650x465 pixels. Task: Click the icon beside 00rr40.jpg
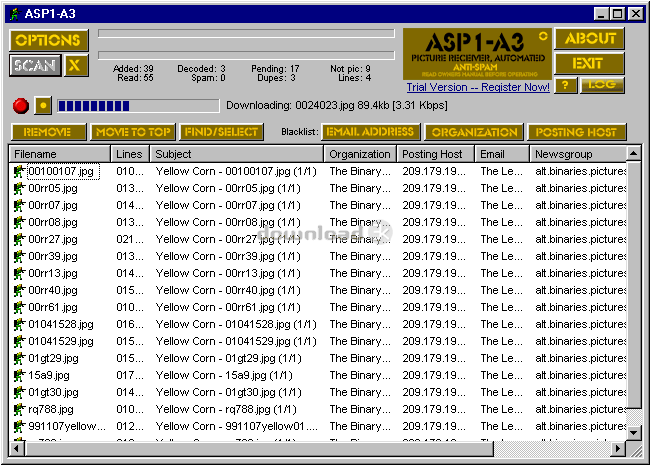pos(19,290)
